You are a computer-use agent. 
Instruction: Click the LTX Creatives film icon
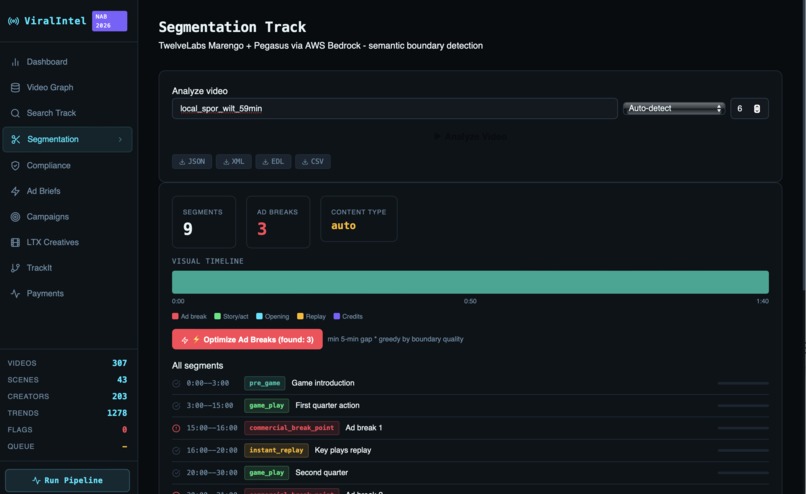click(15, 243)
